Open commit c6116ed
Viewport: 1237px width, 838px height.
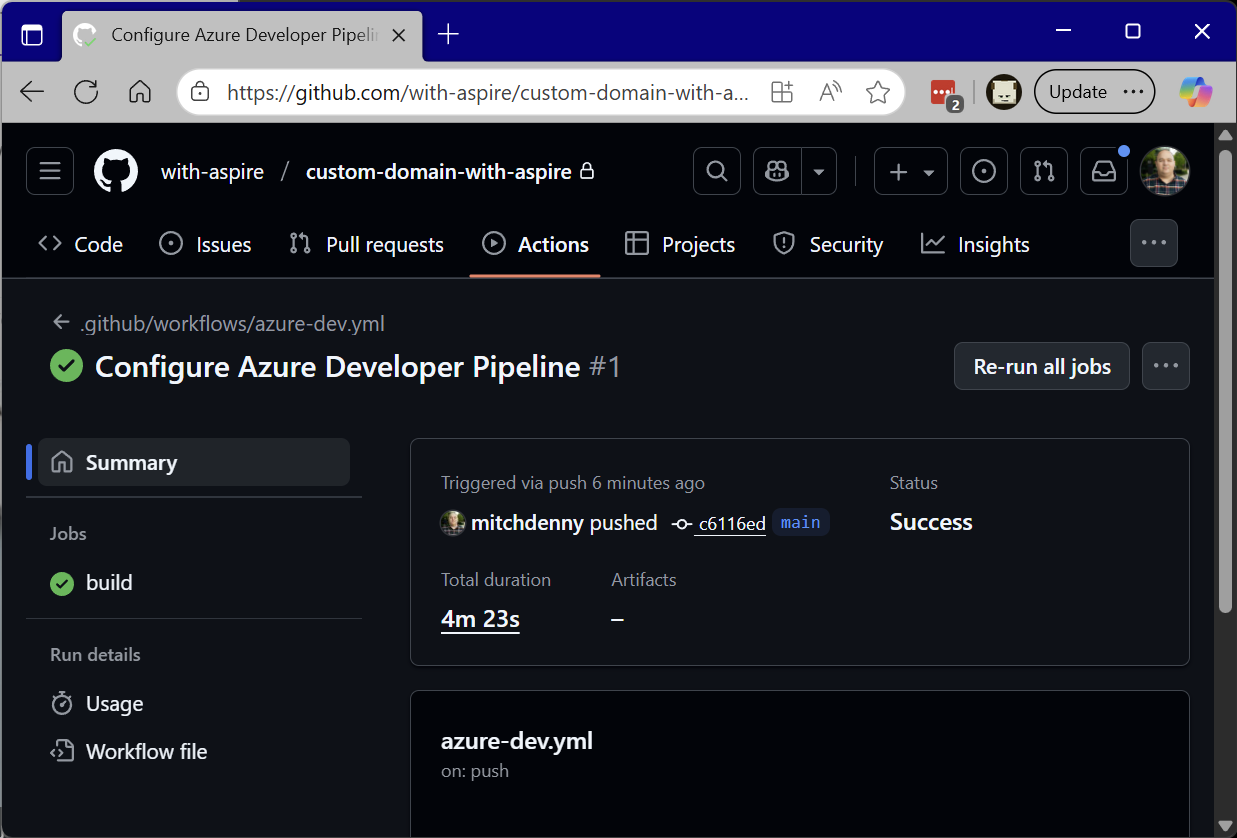(x=730, y=523)
